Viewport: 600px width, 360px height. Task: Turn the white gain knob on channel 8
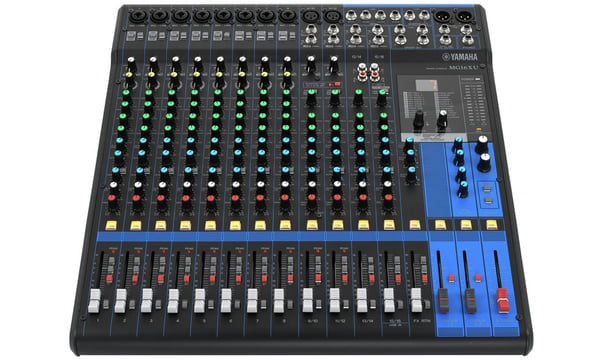click(287, 63)
